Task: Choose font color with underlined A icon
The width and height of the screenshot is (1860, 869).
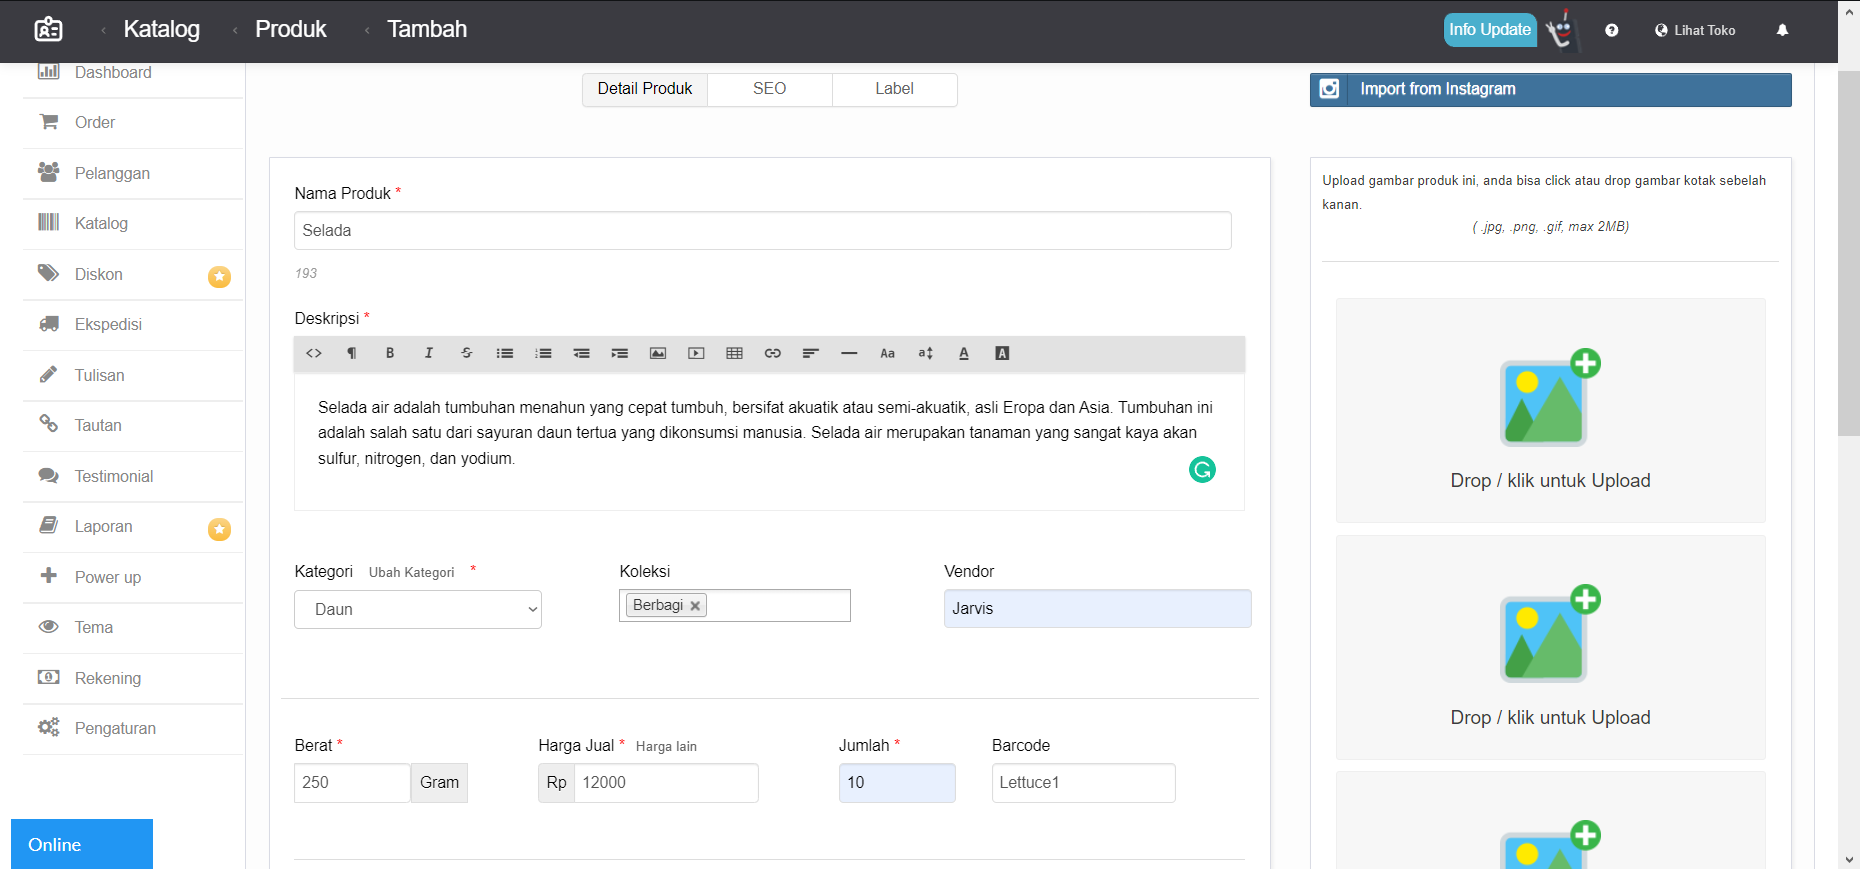Action: coord(964,353)
